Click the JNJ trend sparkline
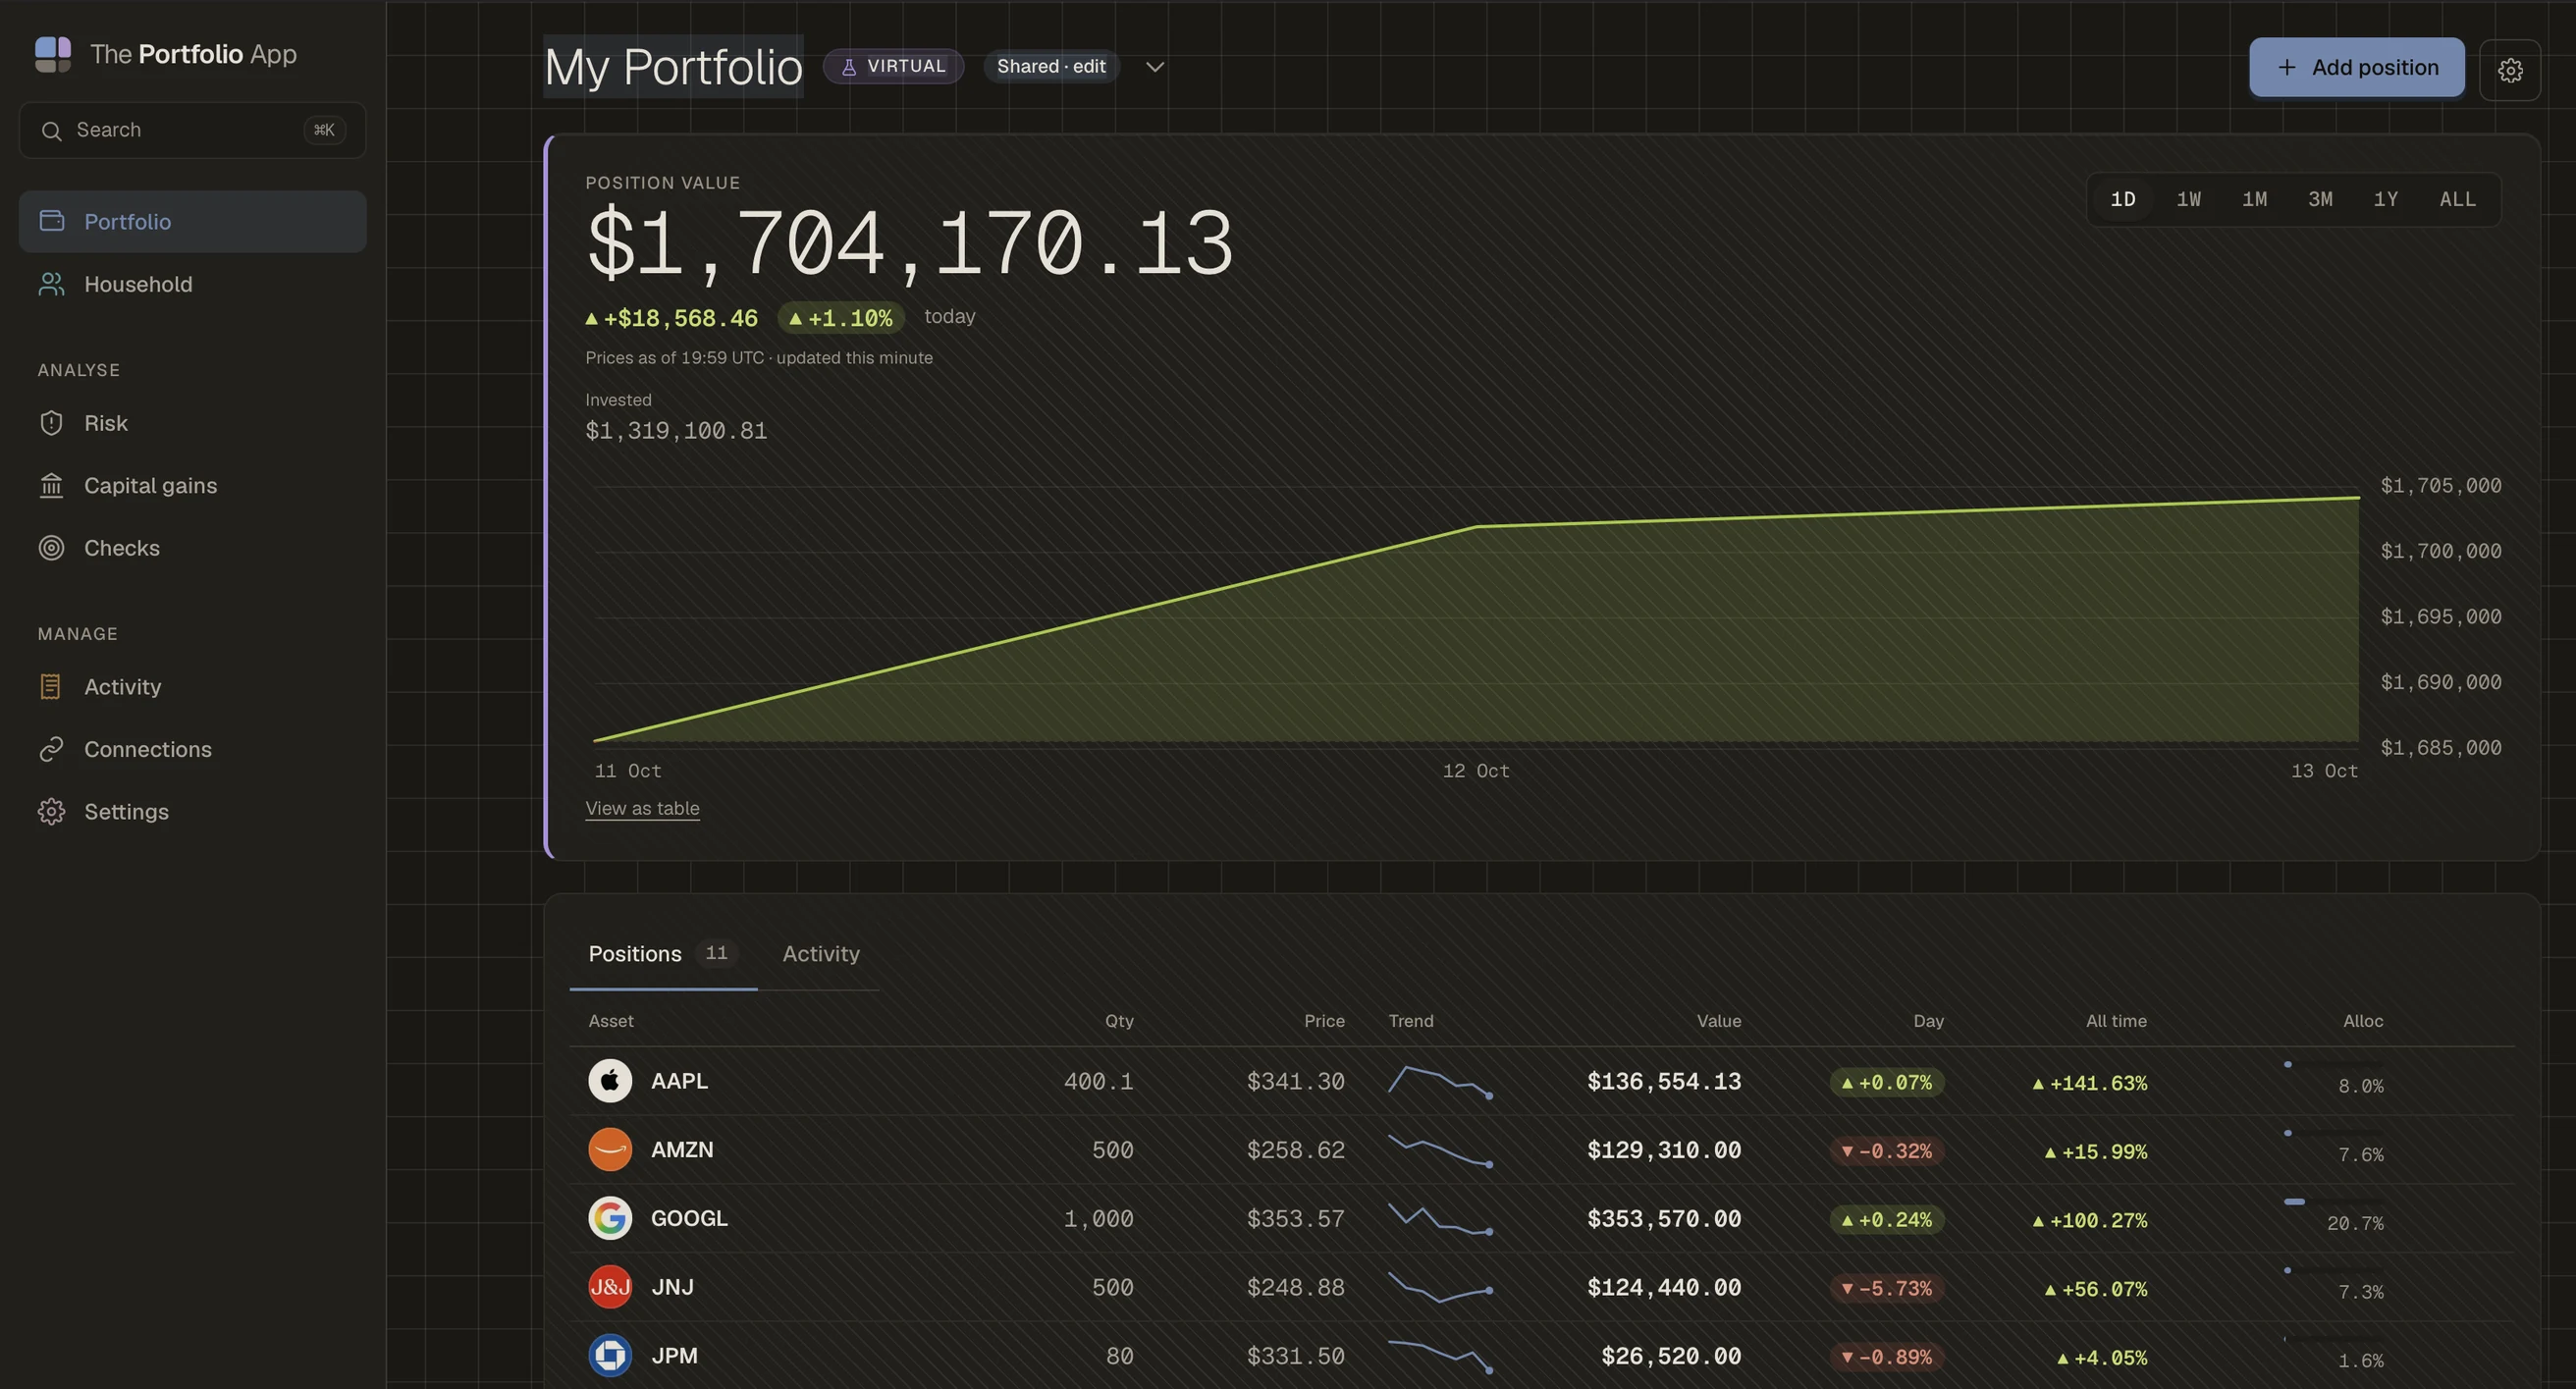 (x=1440, y=1288)
